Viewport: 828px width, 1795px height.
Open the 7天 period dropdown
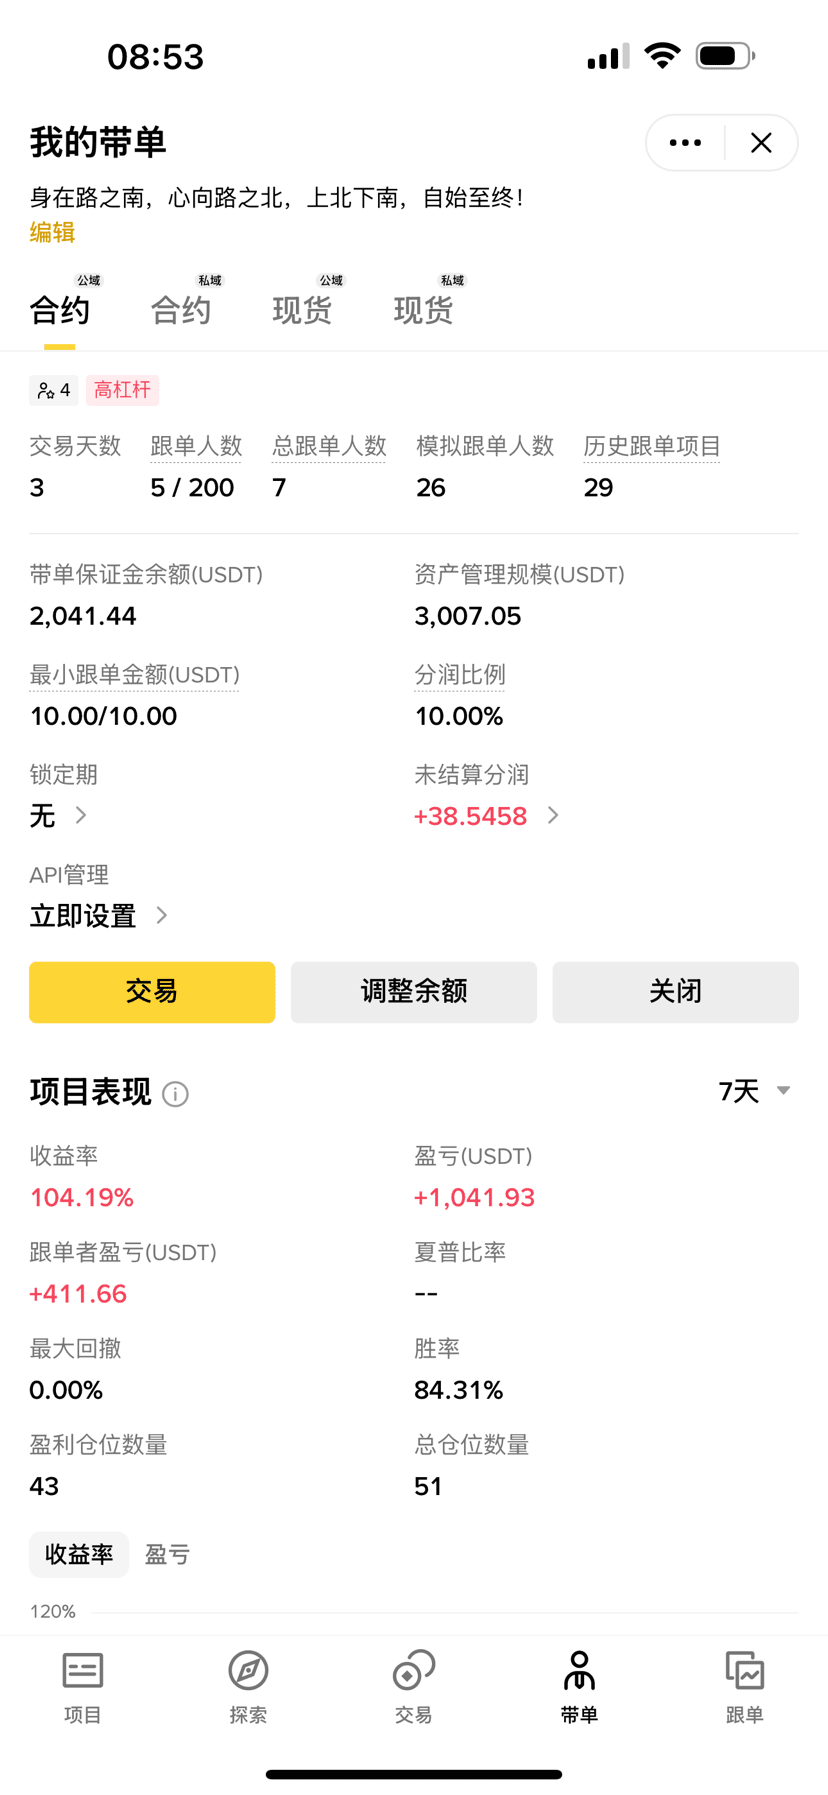(755, 1091)
